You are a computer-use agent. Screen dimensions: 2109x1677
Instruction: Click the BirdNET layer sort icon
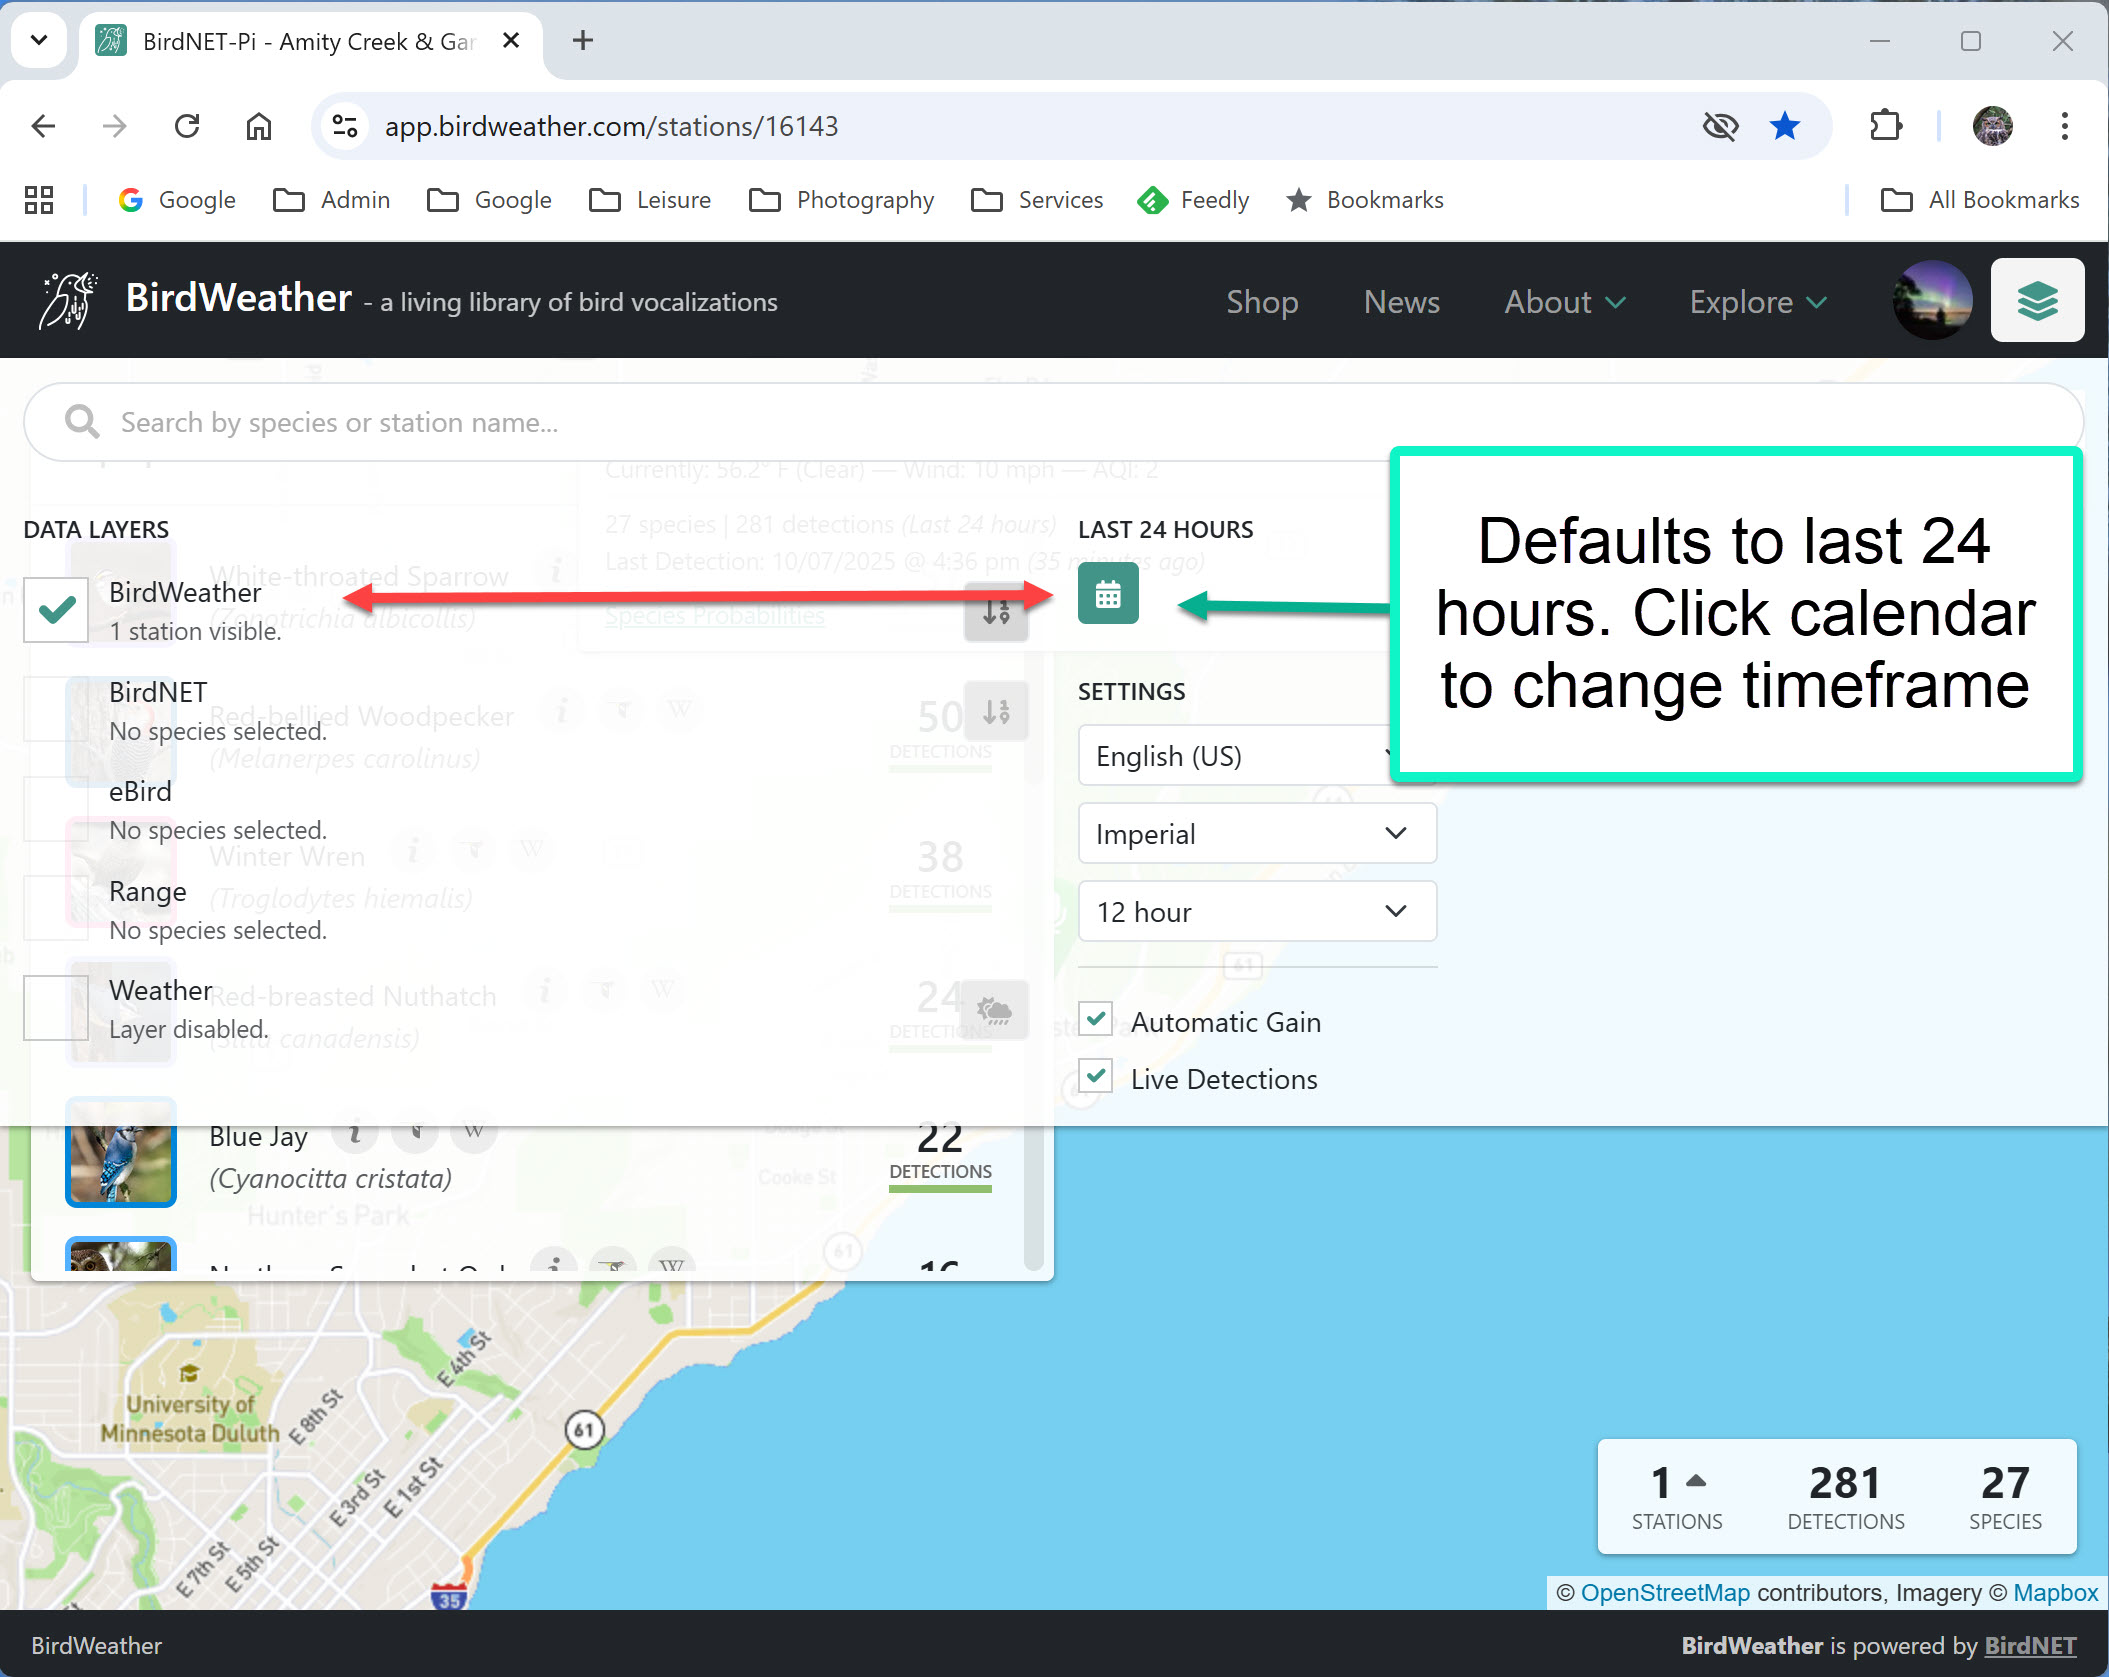coord(996,711)
